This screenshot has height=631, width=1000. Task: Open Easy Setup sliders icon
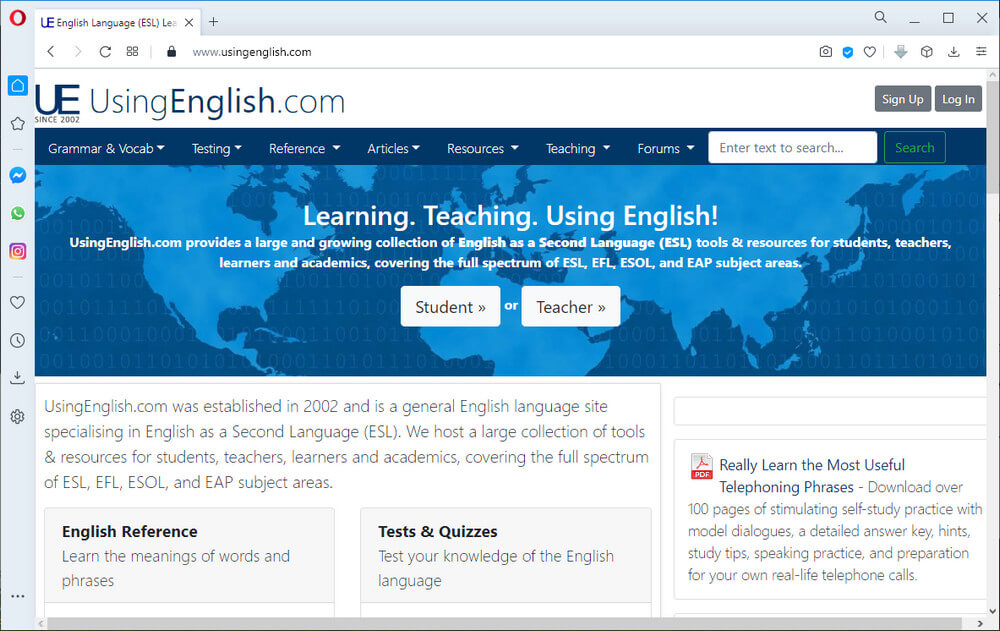[981, 52]
